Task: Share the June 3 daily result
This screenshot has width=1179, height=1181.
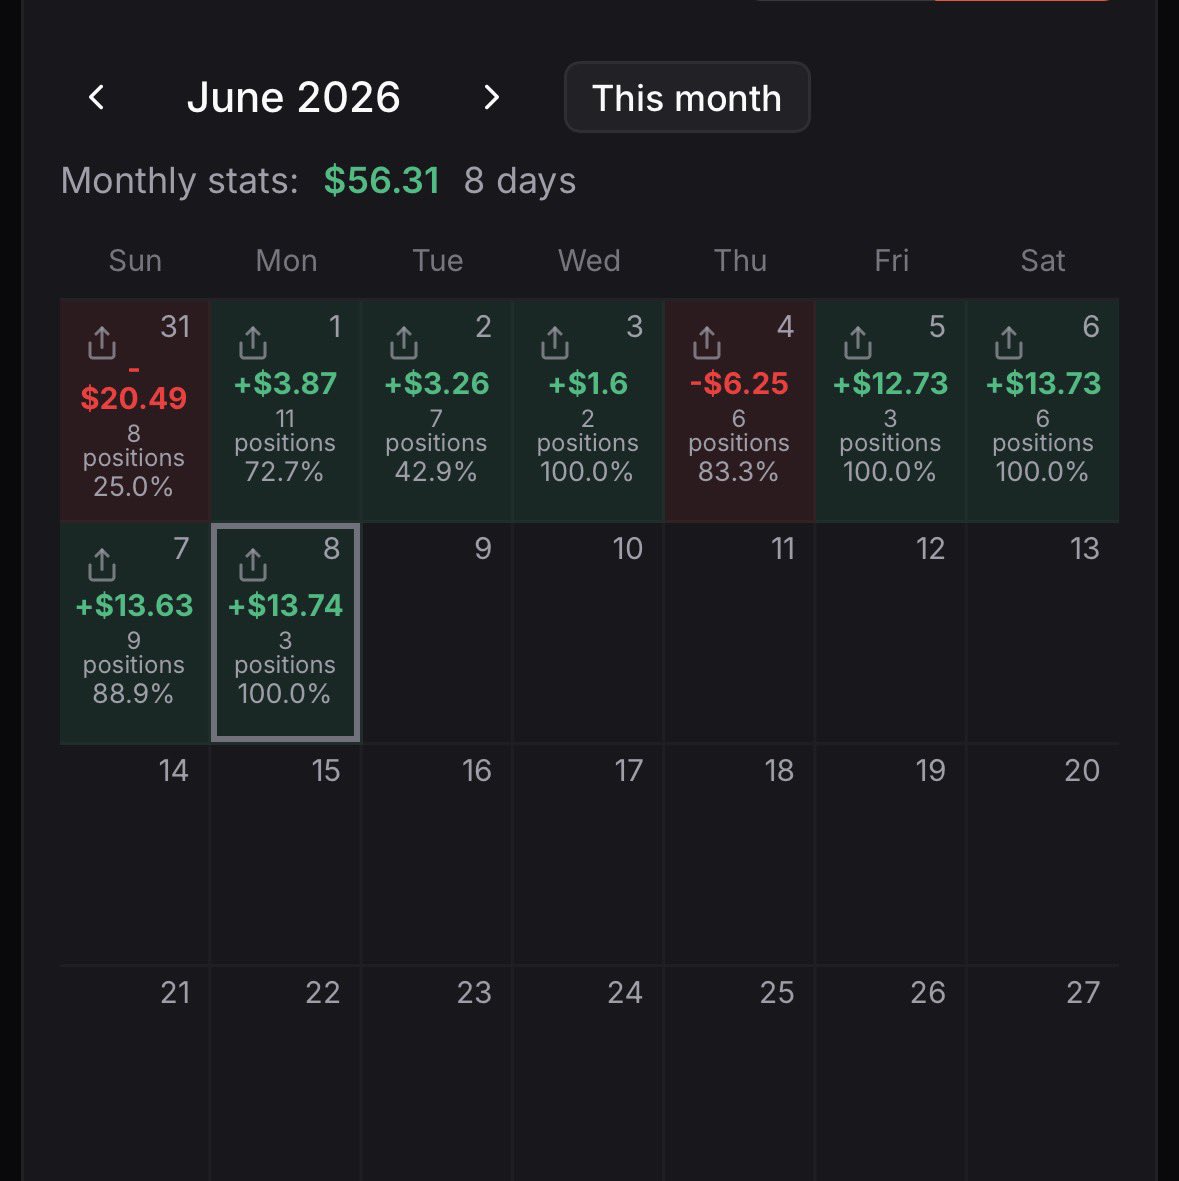Action: coord(555,343)
